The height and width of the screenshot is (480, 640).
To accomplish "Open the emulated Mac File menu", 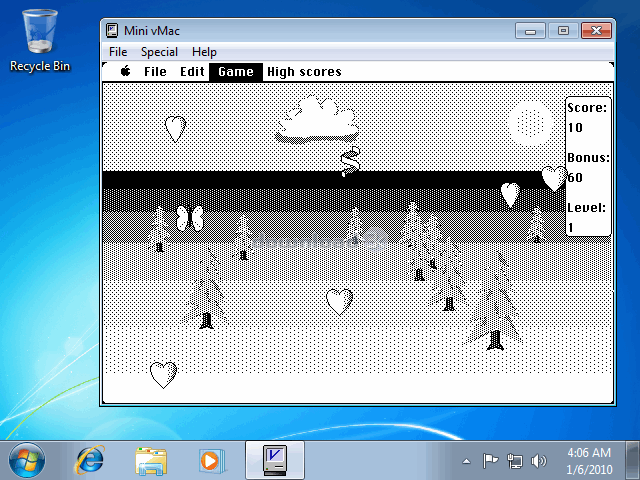I will pyautogui.click(x=155, y=72).
